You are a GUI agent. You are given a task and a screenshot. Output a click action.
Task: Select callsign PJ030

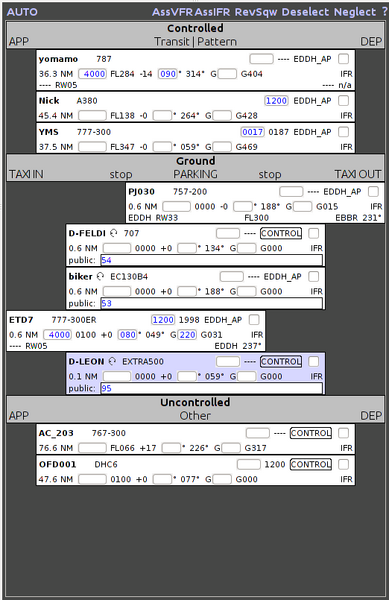pyautogui.click(x=142, y=191)
